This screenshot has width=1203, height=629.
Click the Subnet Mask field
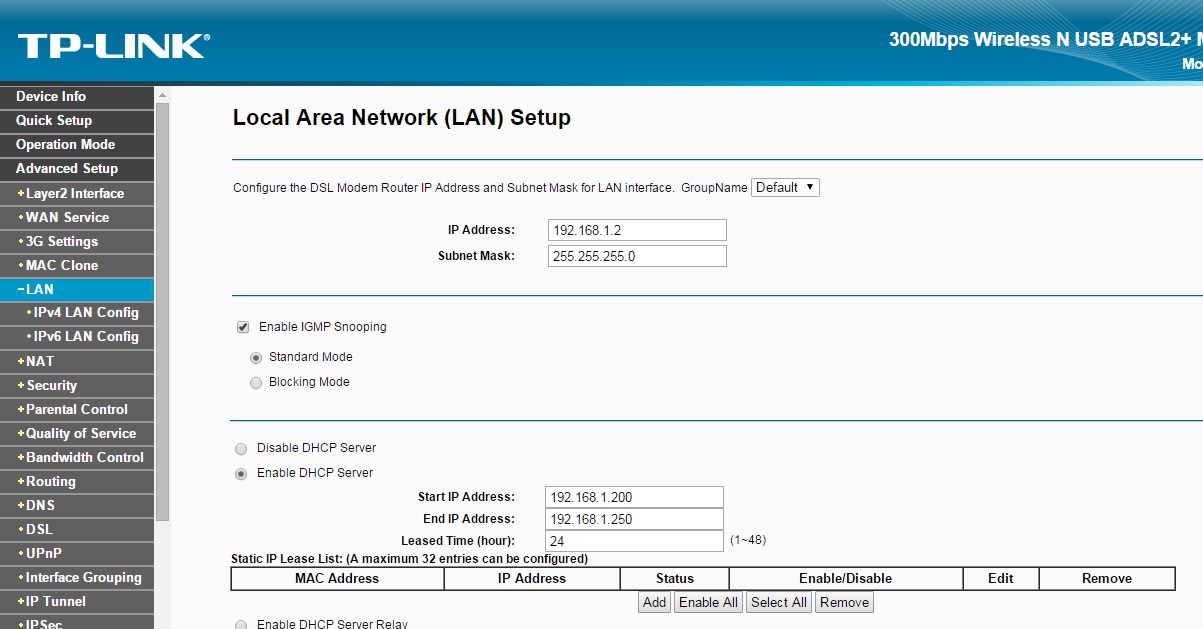pos(637,256)
